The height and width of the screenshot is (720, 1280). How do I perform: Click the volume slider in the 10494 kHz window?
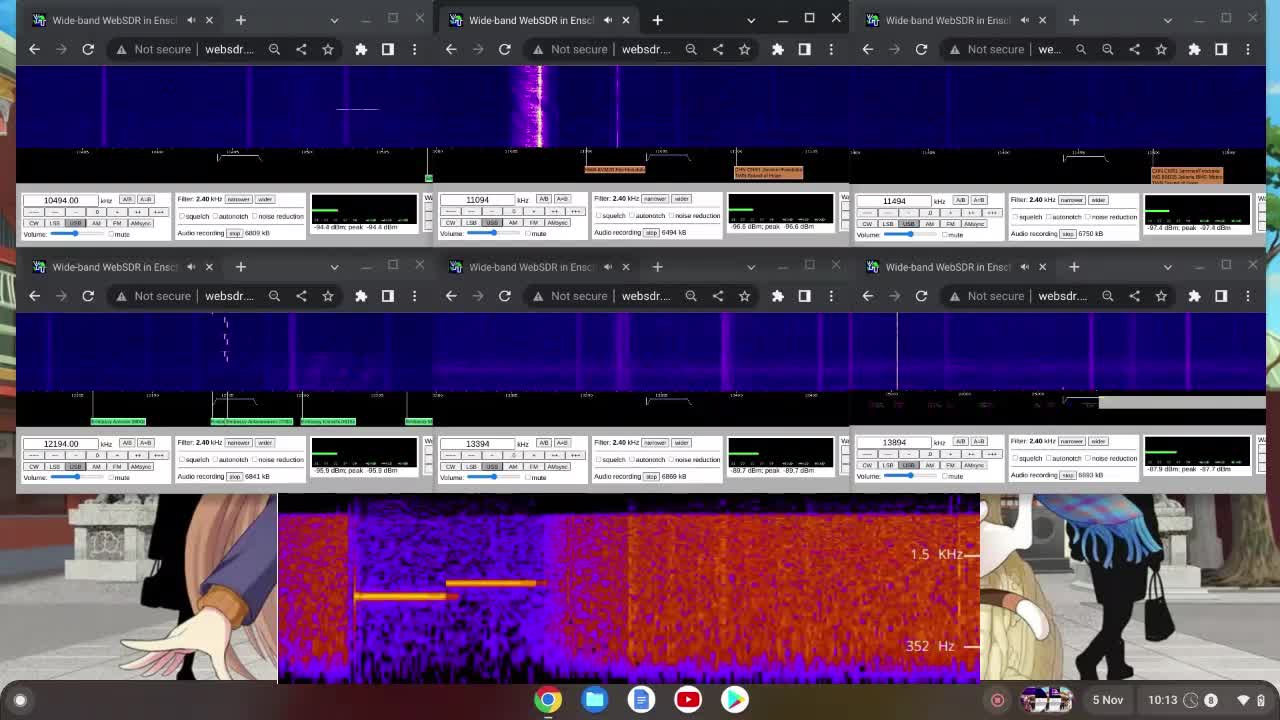point(76,233)
